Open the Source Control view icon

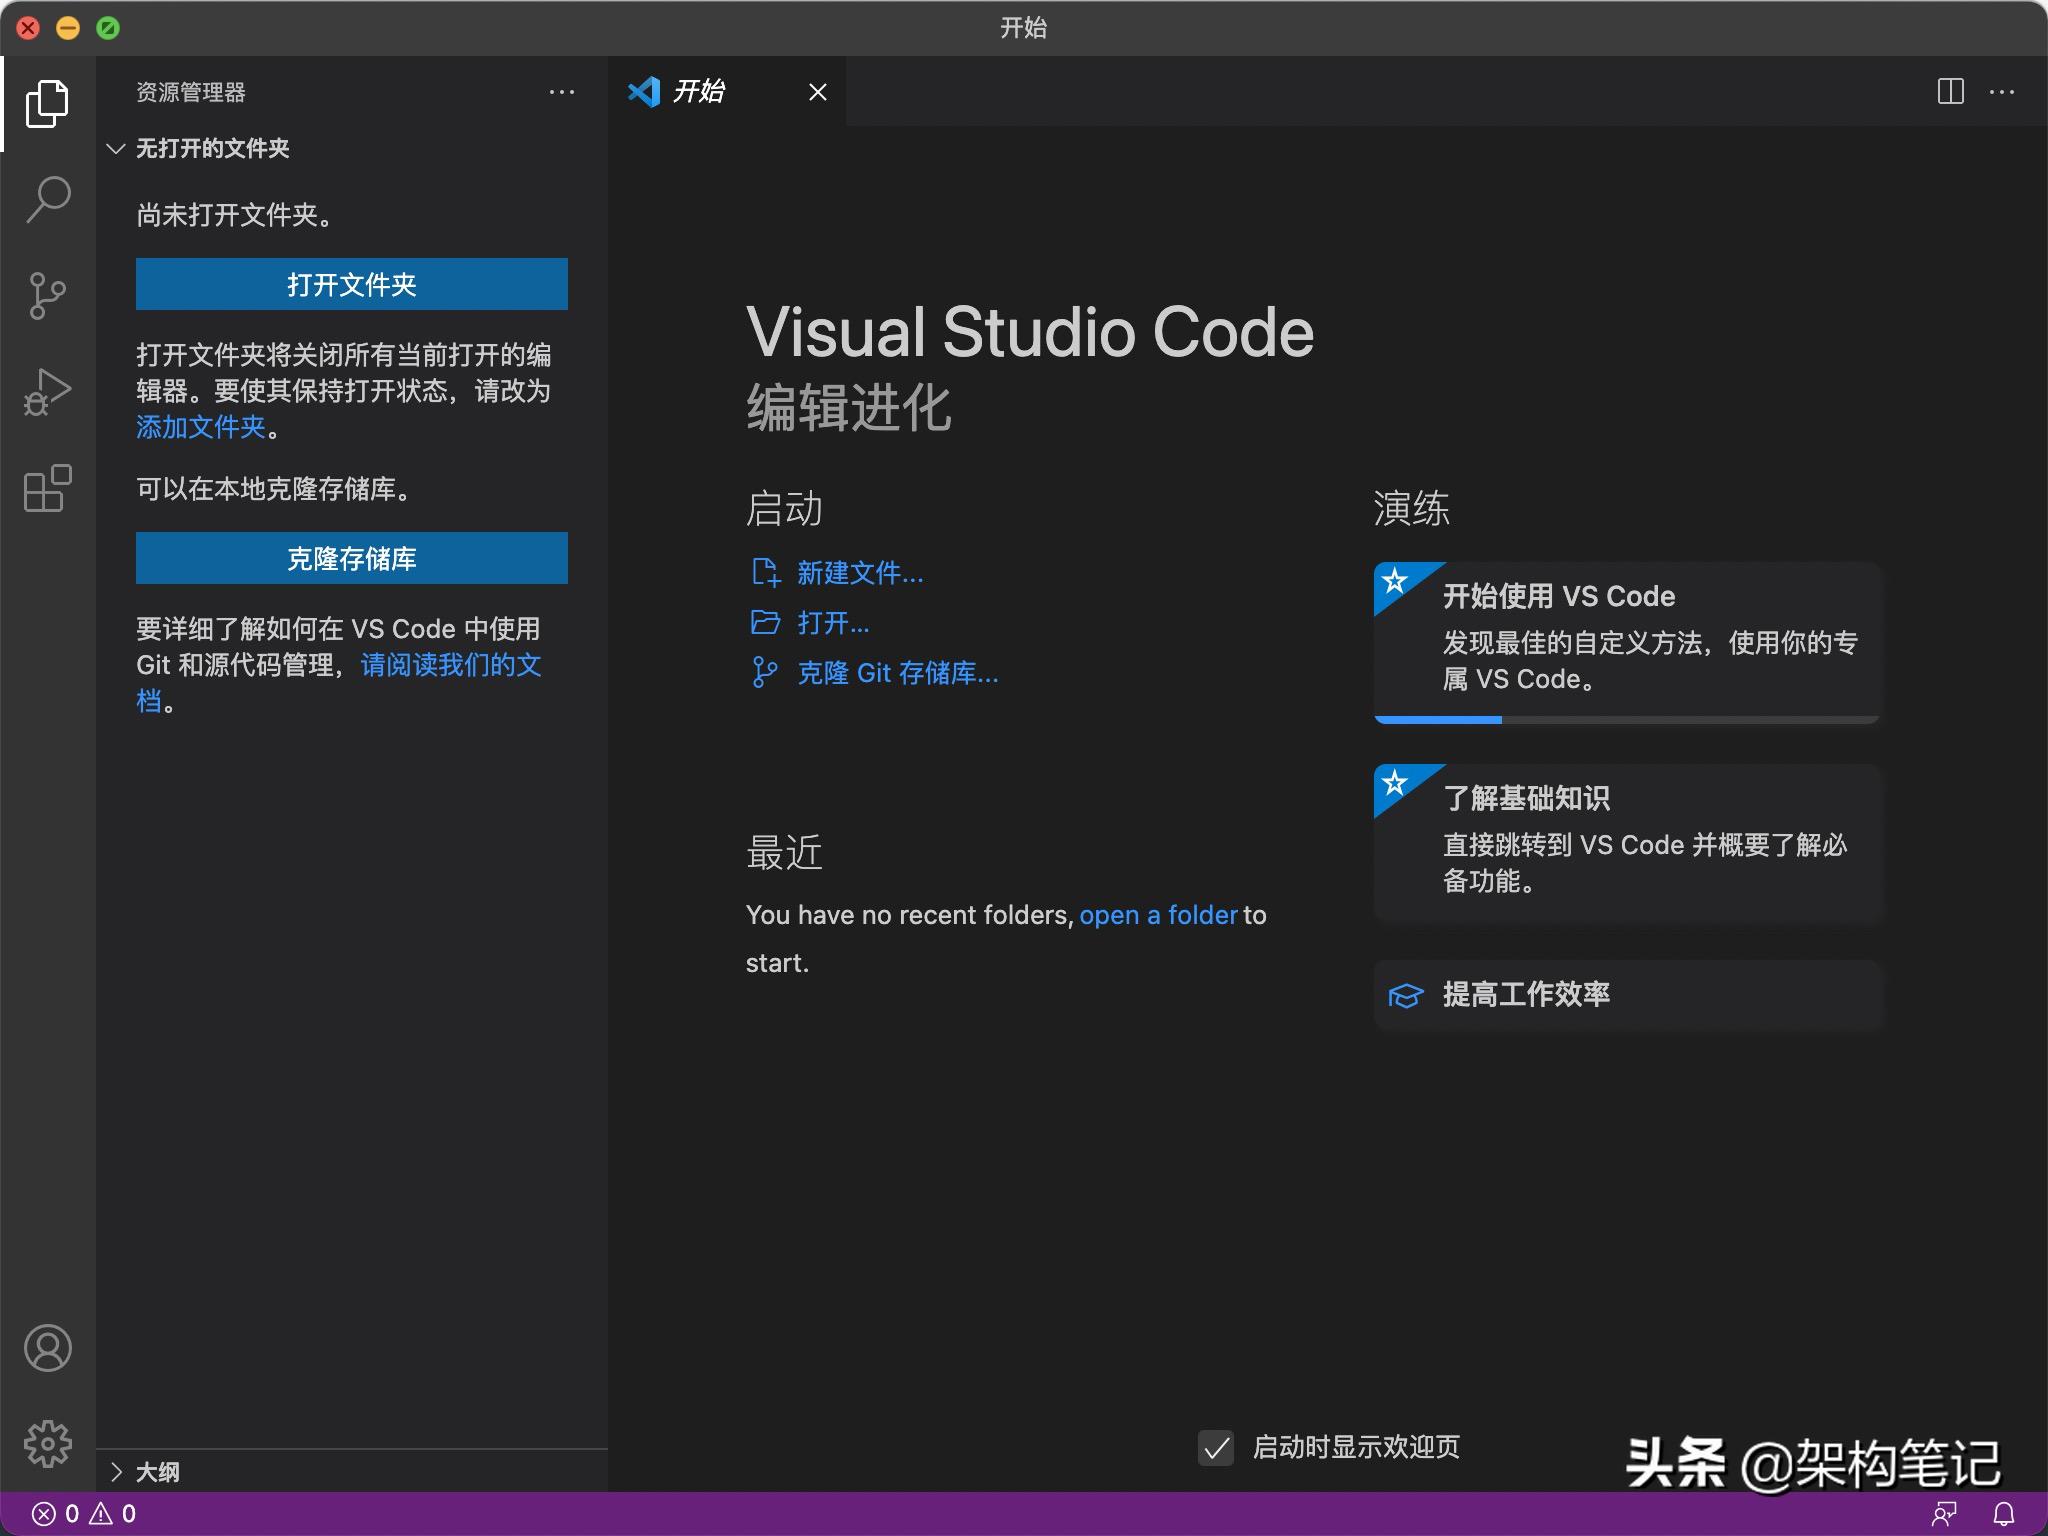tap(47, 296)
